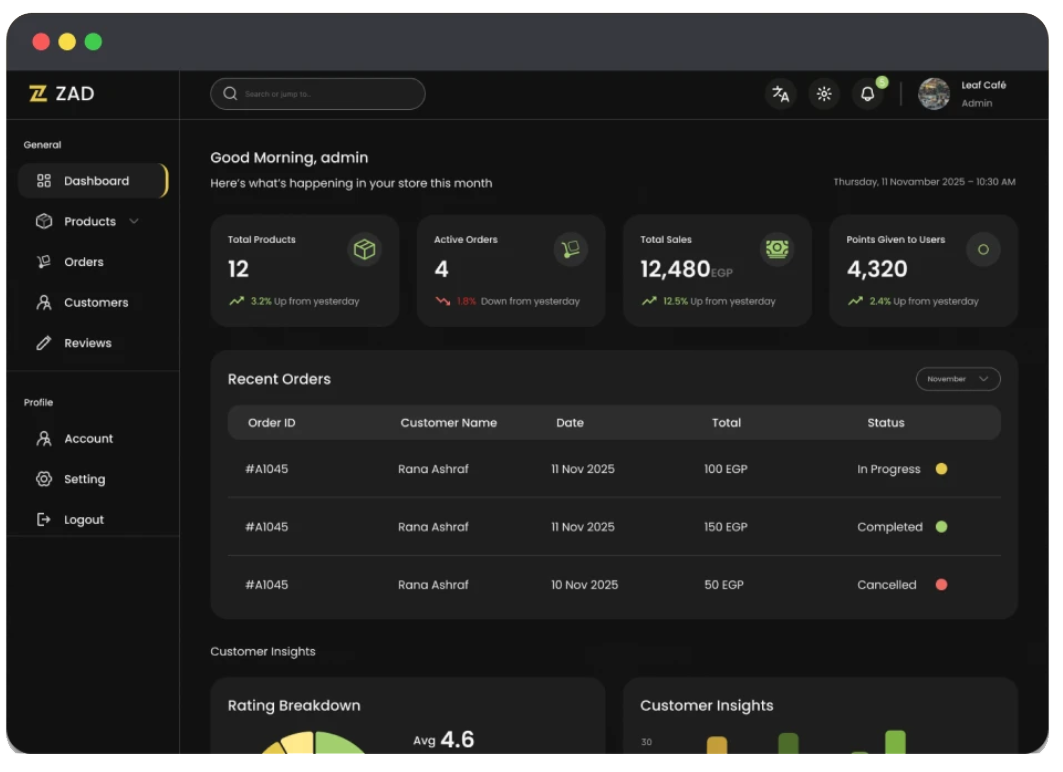Viewport: 1063px width, 772px height.
Task: Open the Customers section
Action: (95, 302)
